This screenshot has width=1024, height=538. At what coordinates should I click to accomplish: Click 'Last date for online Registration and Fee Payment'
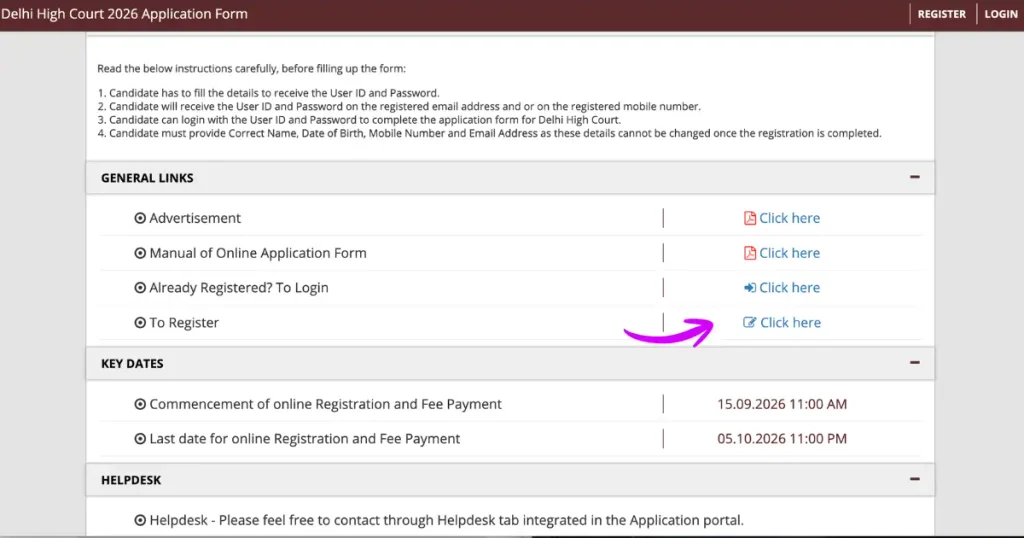(x=304, y=439)
